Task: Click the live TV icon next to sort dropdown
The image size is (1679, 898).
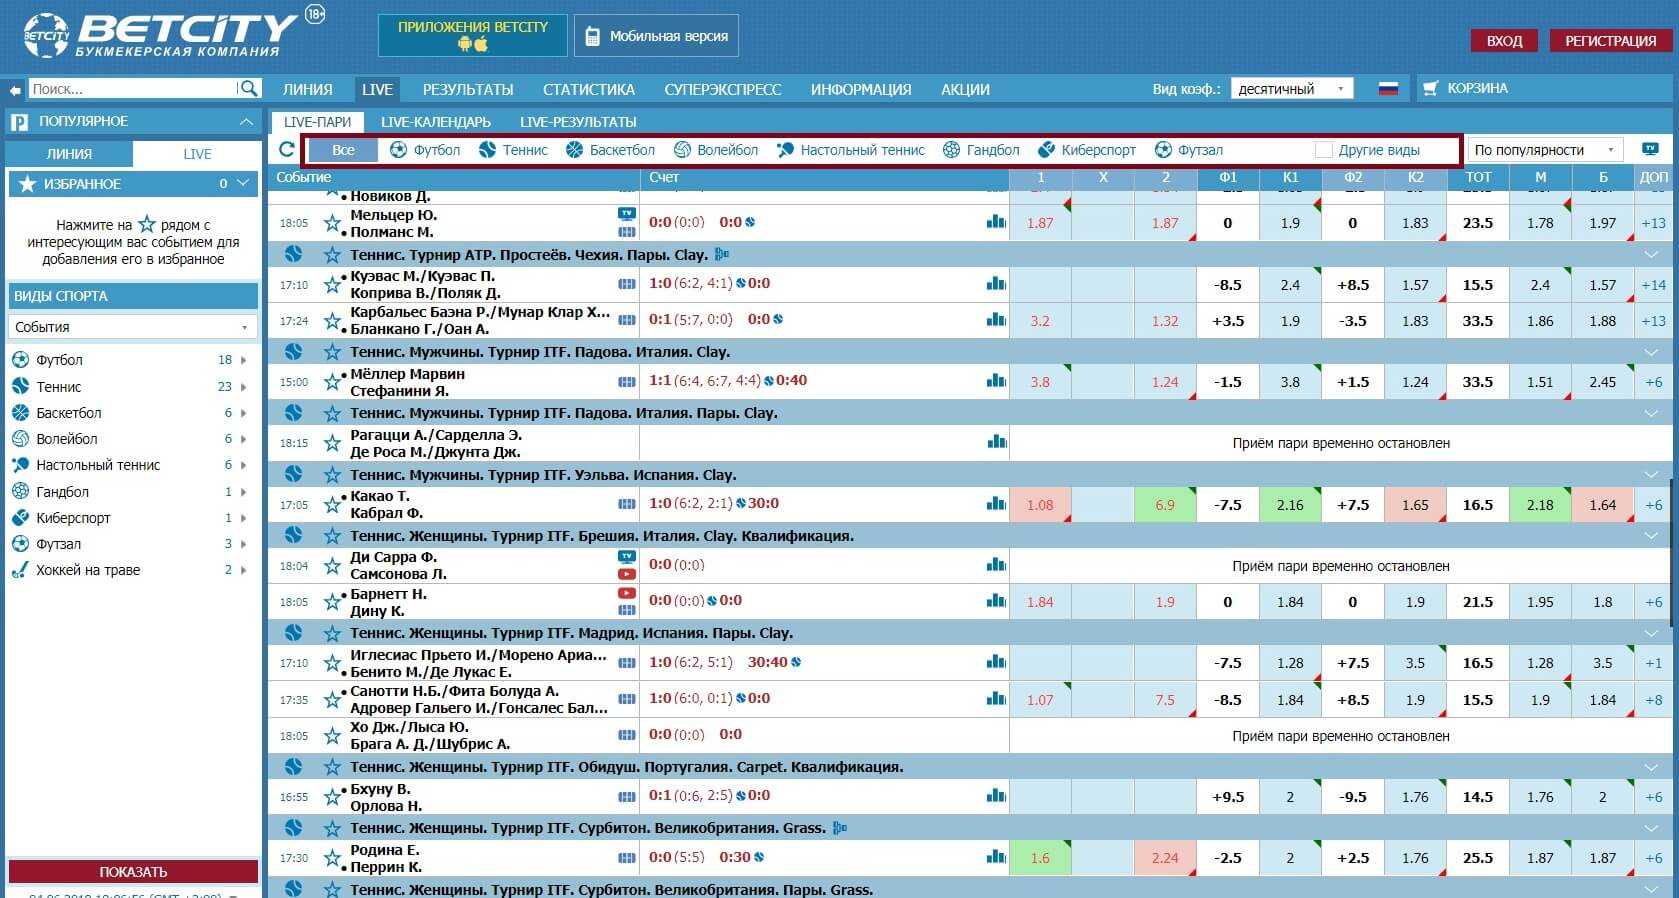Action: tap(1650, 149)
